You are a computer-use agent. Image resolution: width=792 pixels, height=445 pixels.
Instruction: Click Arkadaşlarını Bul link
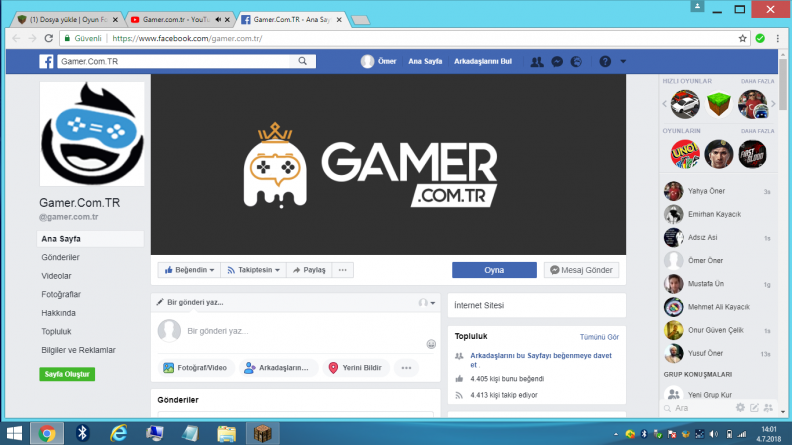[x=482, y=61]
